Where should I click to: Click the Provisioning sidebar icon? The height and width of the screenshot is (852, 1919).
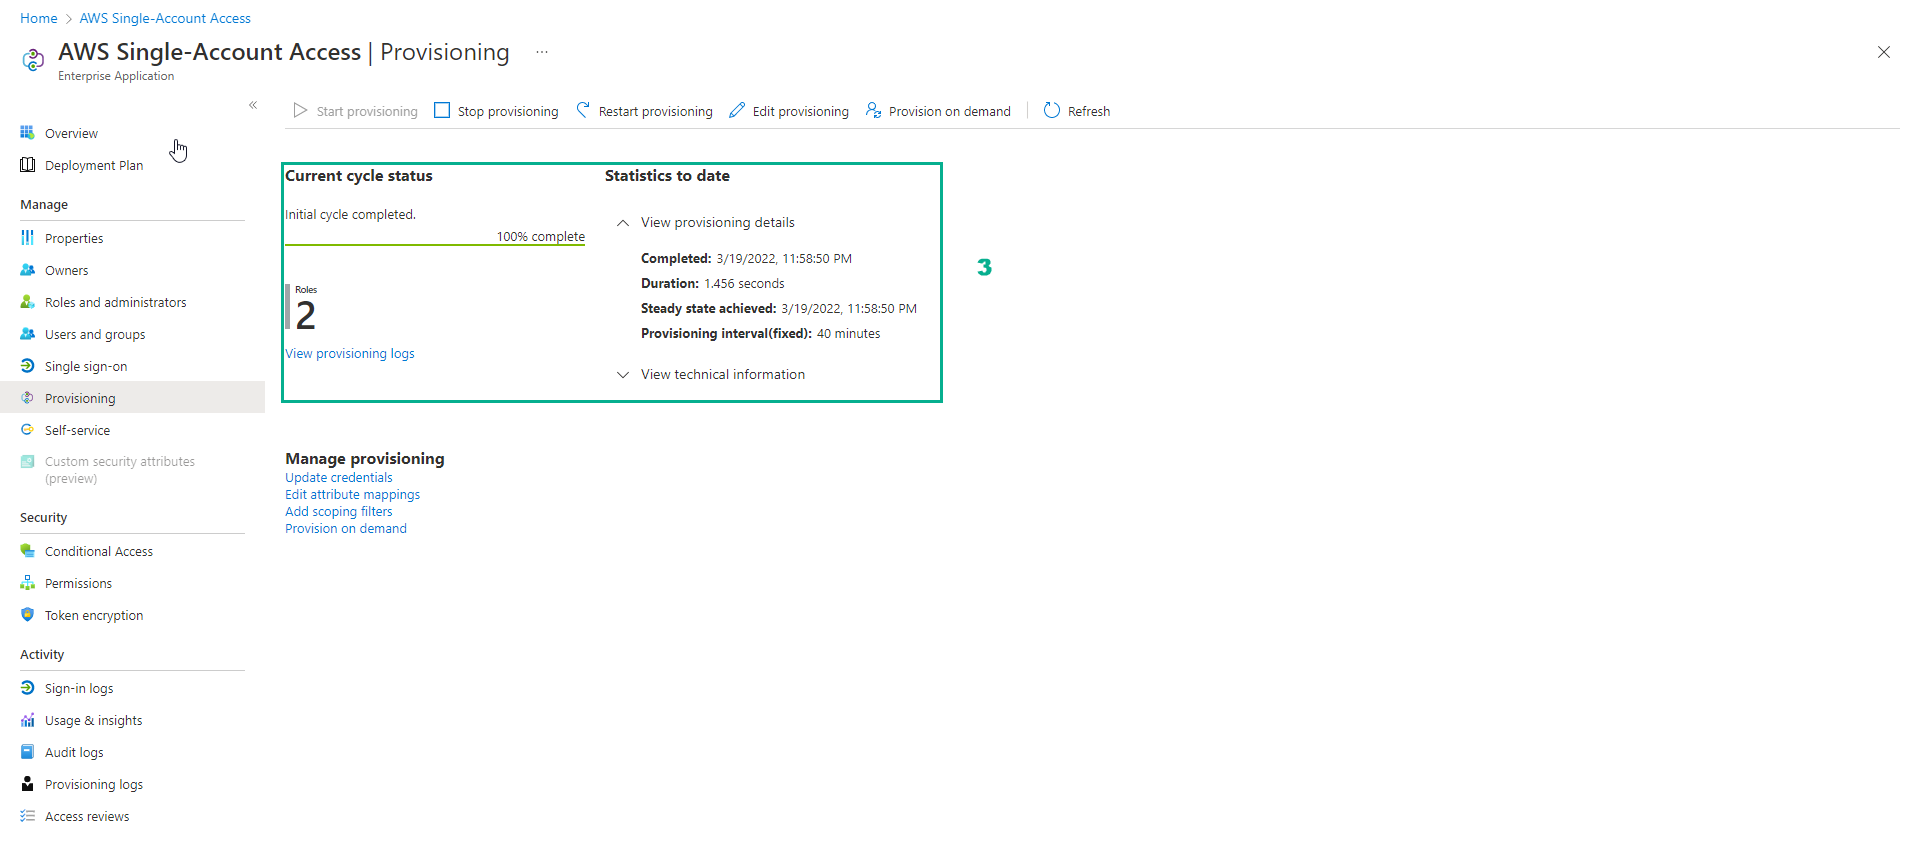pos(27,398)
